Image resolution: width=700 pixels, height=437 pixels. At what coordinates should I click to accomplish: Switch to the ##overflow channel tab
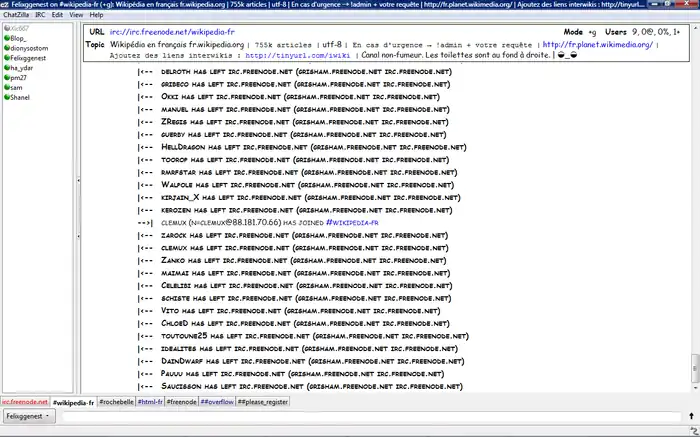pos(217,402)
